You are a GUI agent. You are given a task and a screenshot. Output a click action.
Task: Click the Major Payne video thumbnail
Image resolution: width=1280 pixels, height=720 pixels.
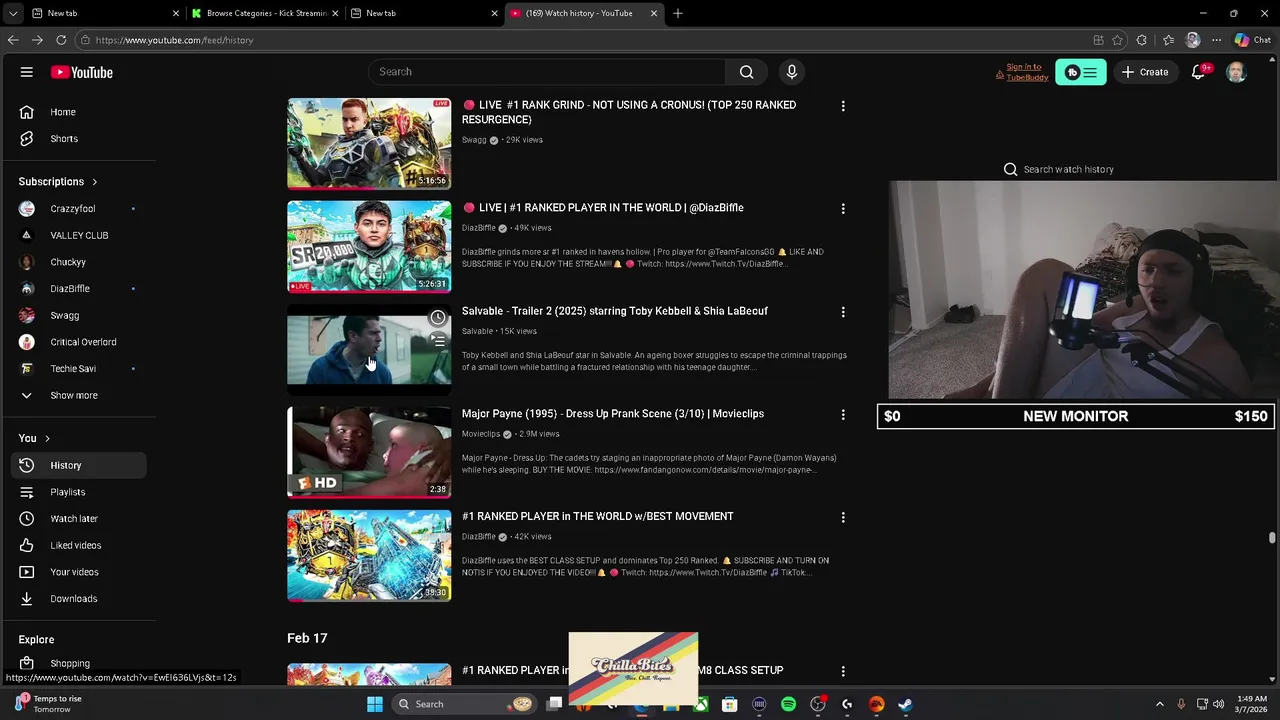369,452
